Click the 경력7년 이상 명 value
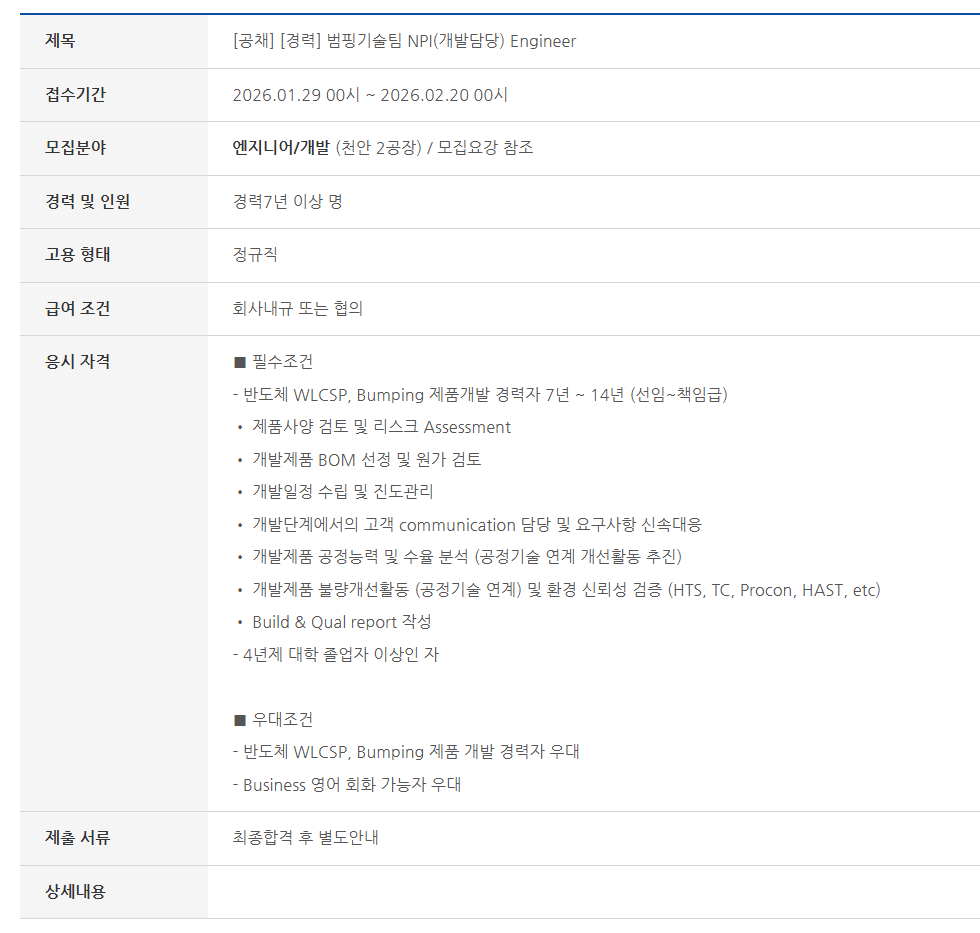The height and width of the screenshot is (933, 980). coord(287,202)
